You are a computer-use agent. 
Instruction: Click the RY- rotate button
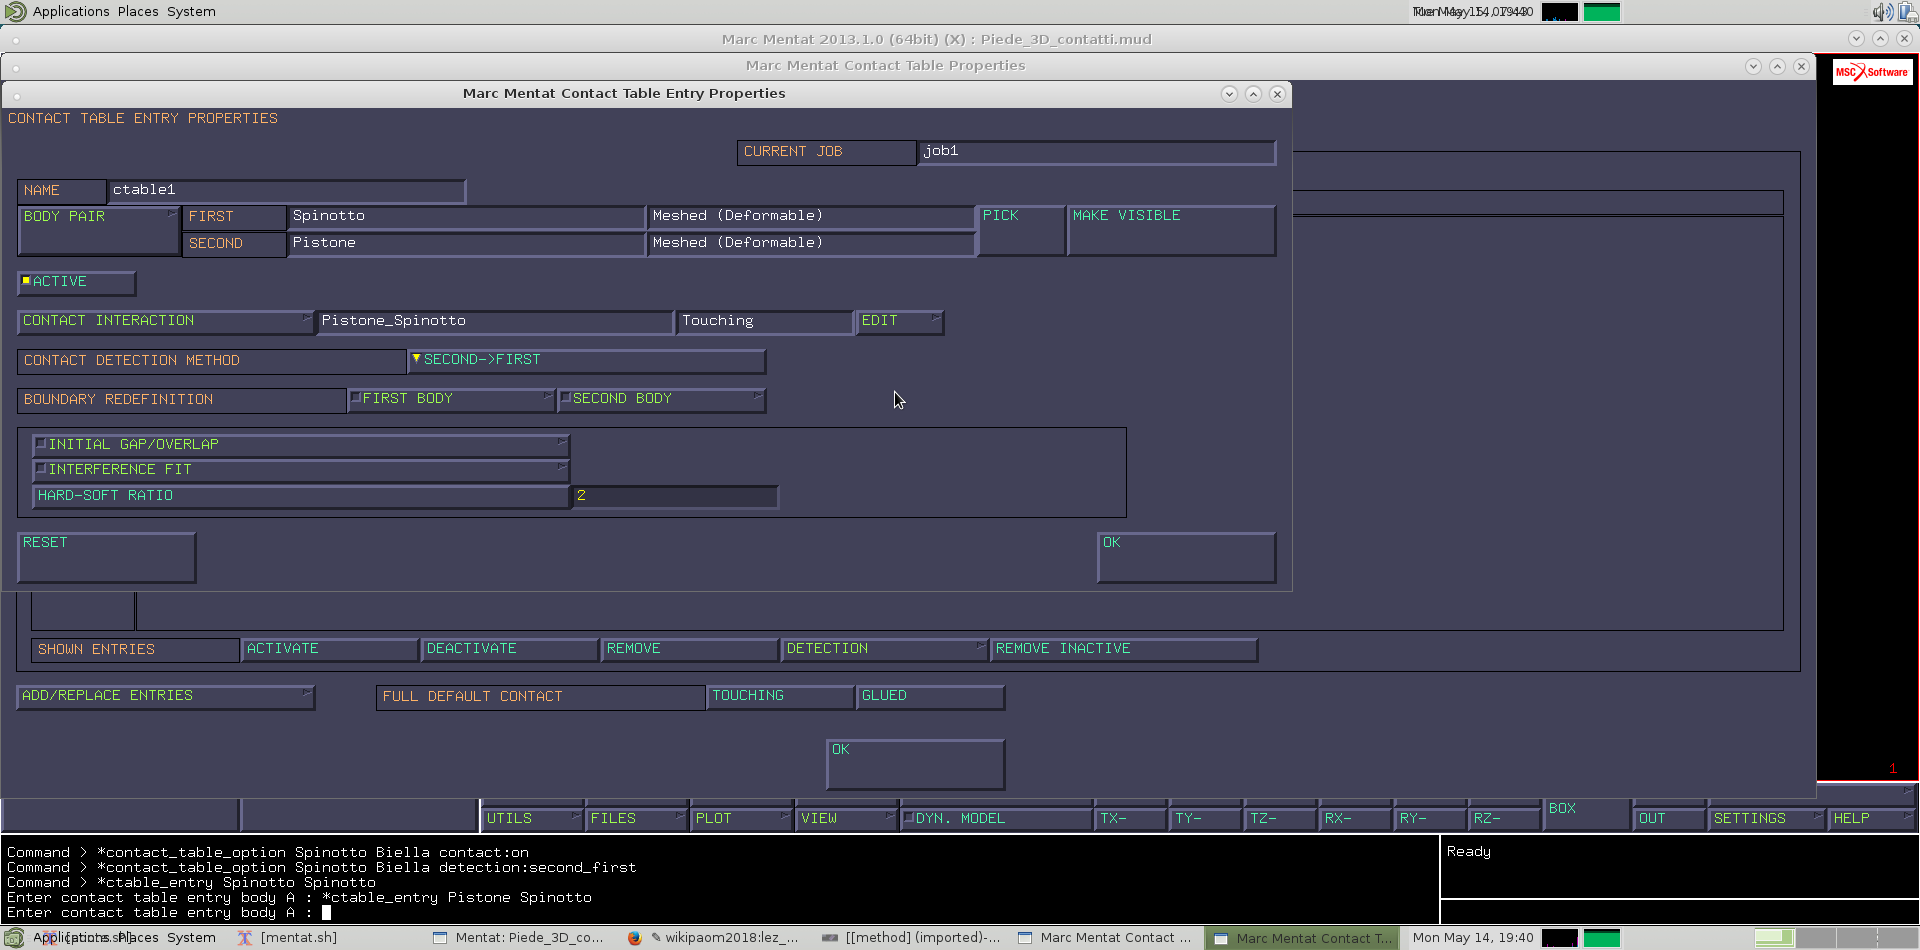coord(1430,819)
